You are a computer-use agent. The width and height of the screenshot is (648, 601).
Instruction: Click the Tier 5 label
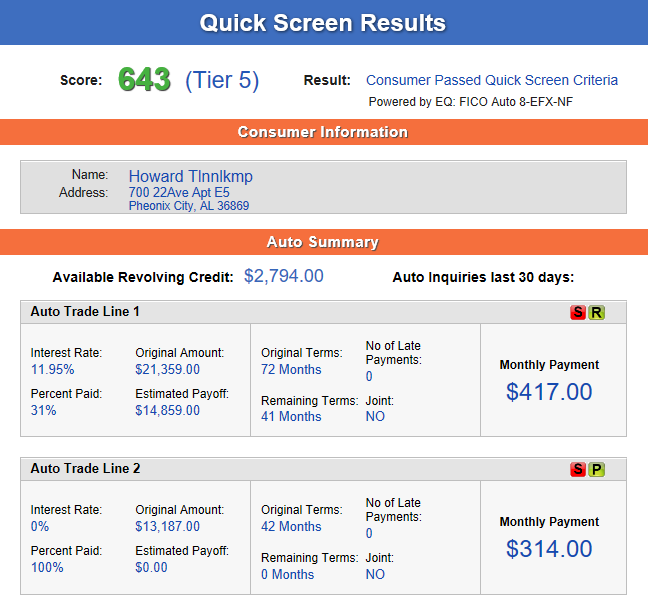[222, 81]
